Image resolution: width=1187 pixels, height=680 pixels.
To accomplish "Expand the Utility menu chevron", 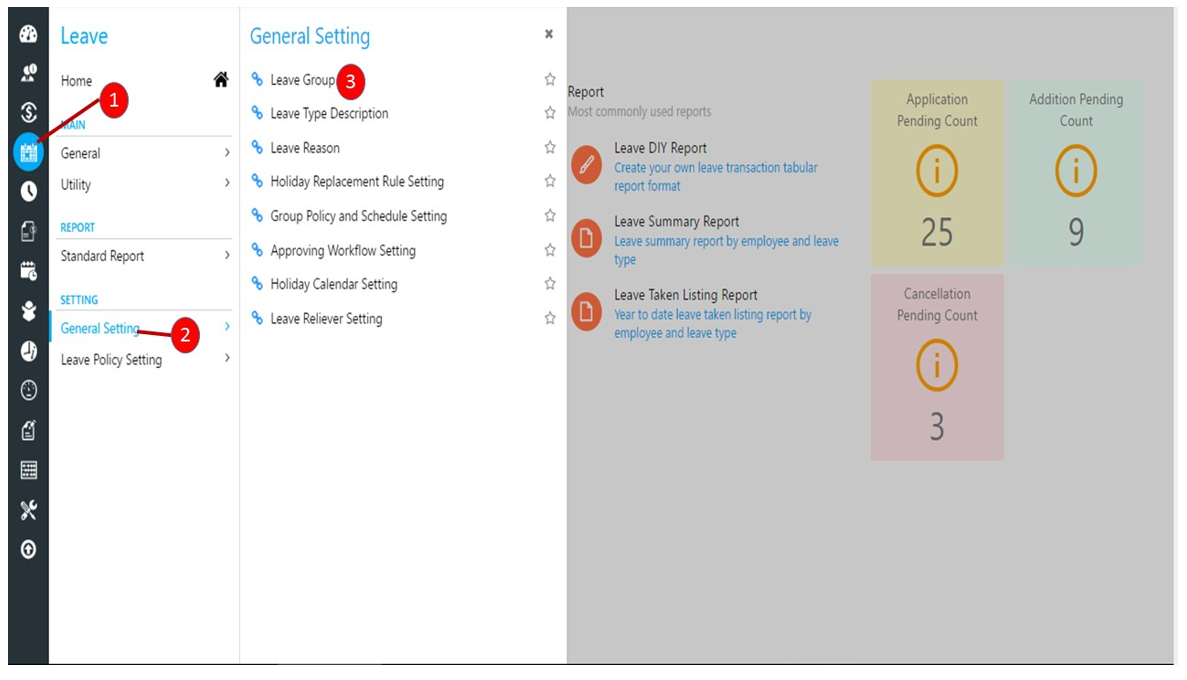I will (226, 183).
